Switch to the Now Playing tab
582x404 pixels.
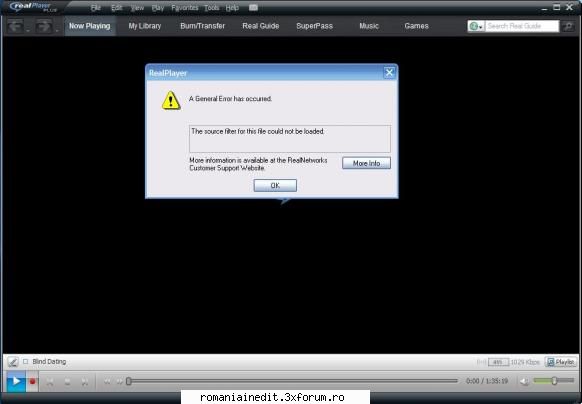pyautogui.click(x=90, y=26)
